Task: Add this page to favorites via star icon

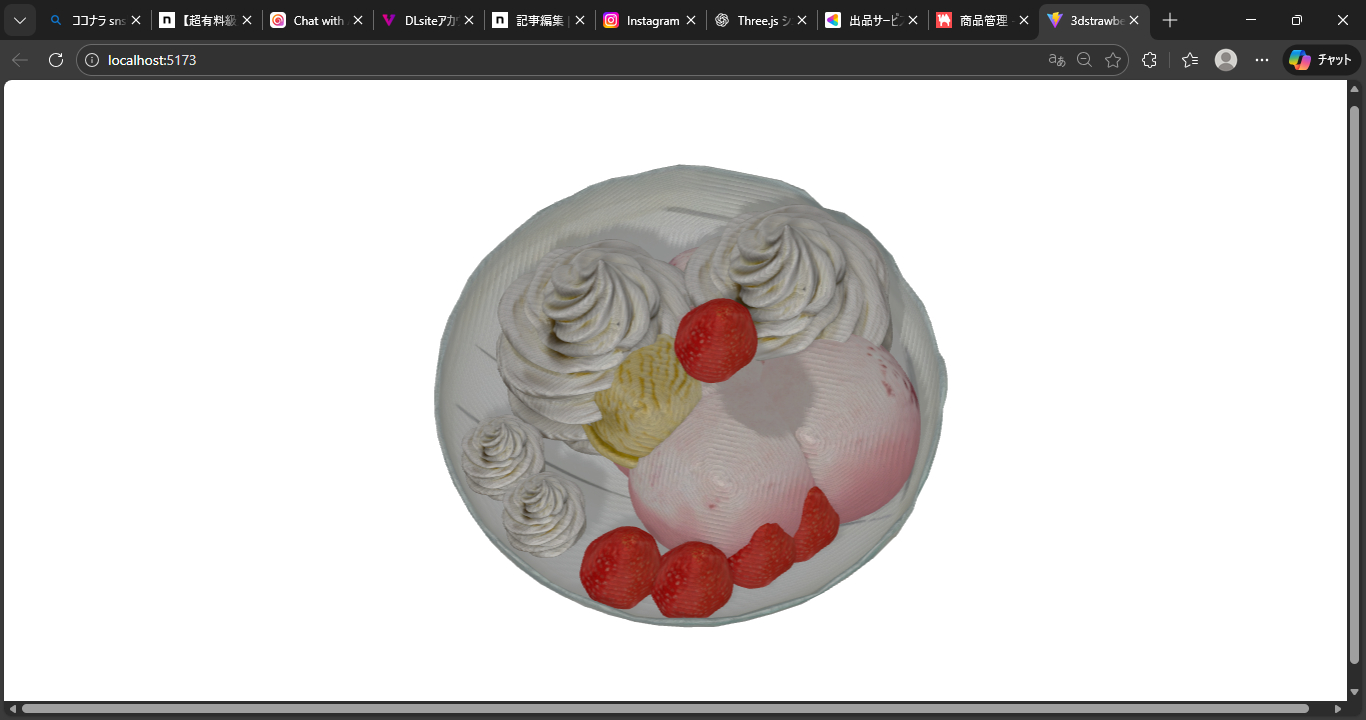Action: pyautogui.click(x=1113, y=60)
